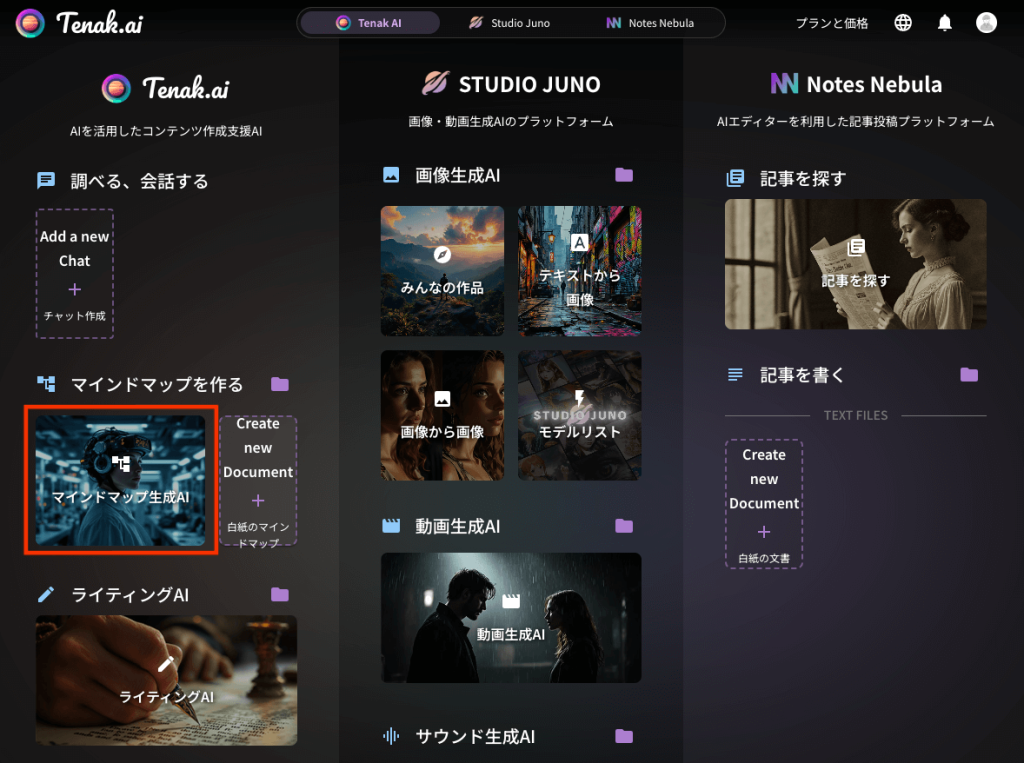The width and height of the screenshot is (1024, 763).
Task: Create a new chat with Add a new Chat
Action: [x=74, y=274]
